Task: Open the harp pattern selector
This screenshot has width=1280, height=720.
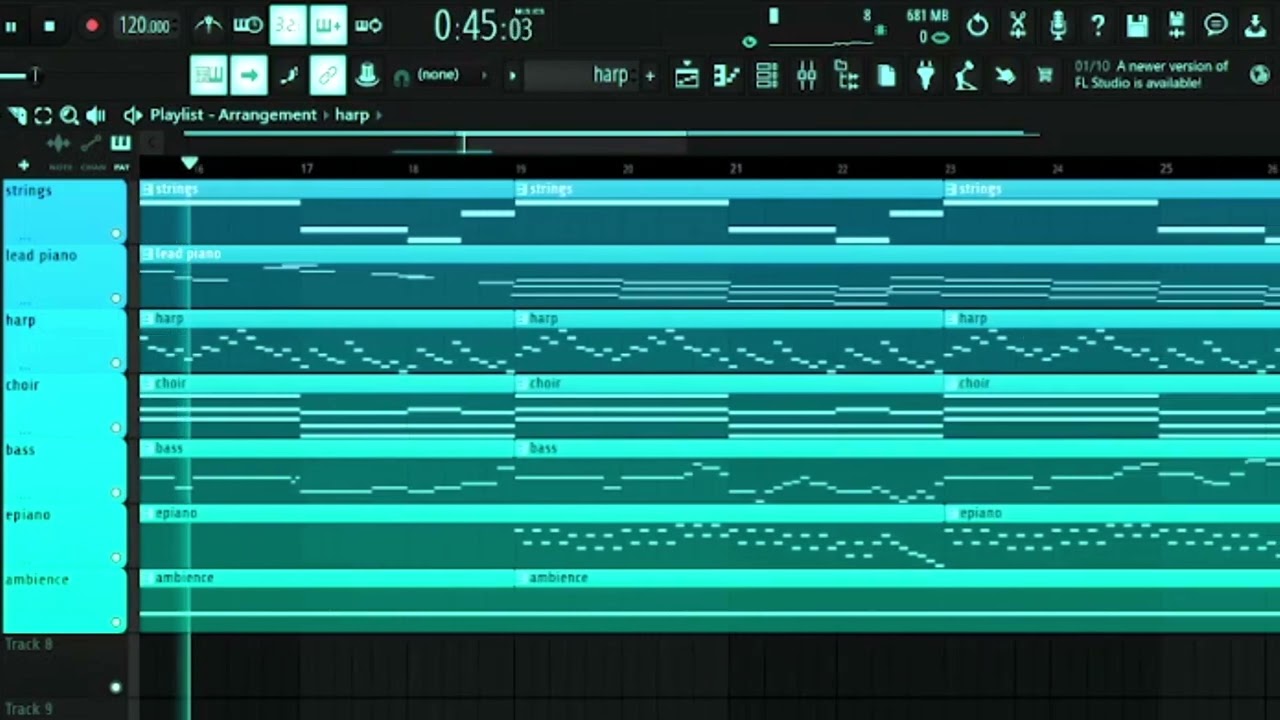Action: click(x=583, y=75)
